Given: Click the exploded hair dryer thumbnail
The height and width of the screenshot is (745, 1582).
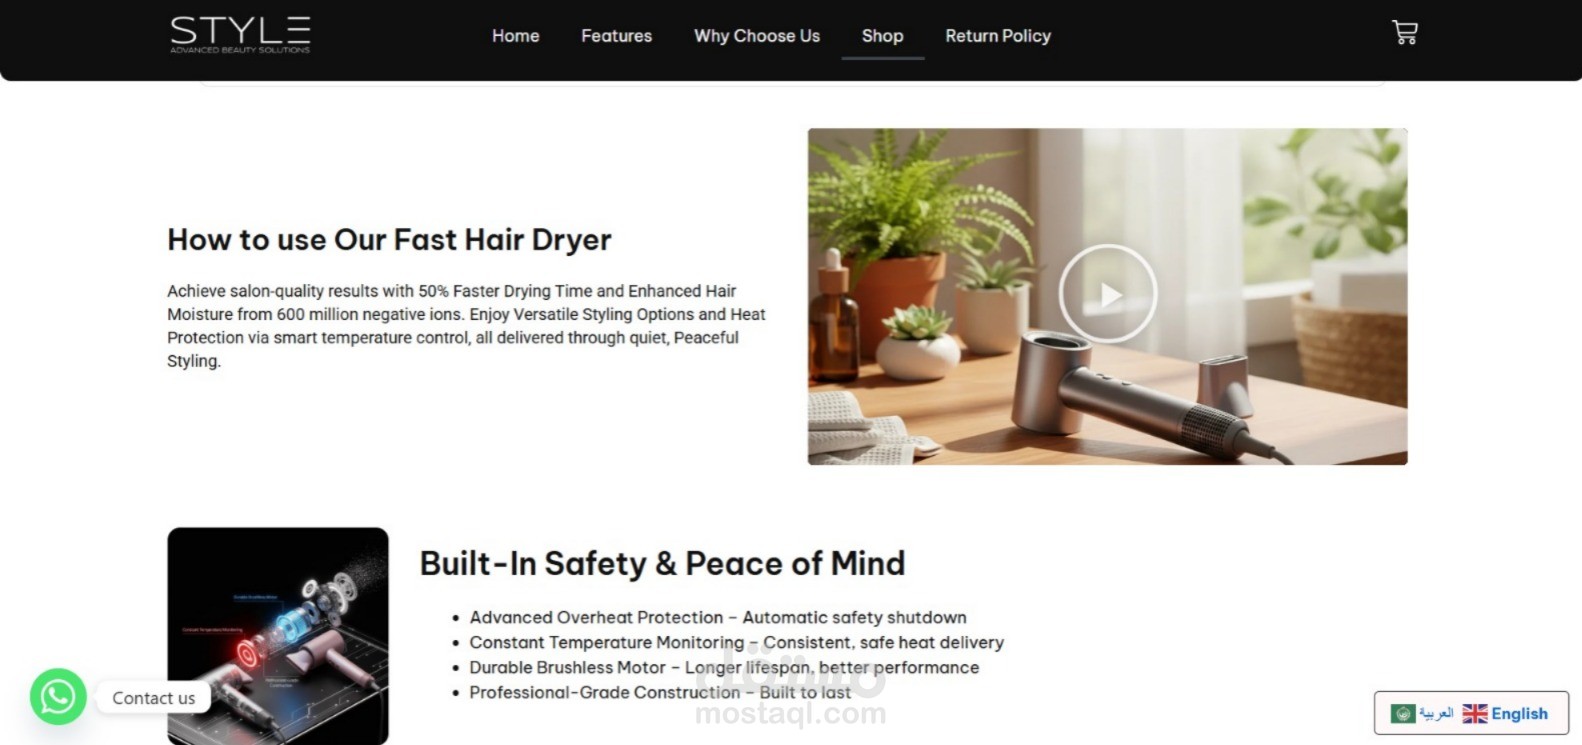Looking at the screenshot, I should point(278,636).
